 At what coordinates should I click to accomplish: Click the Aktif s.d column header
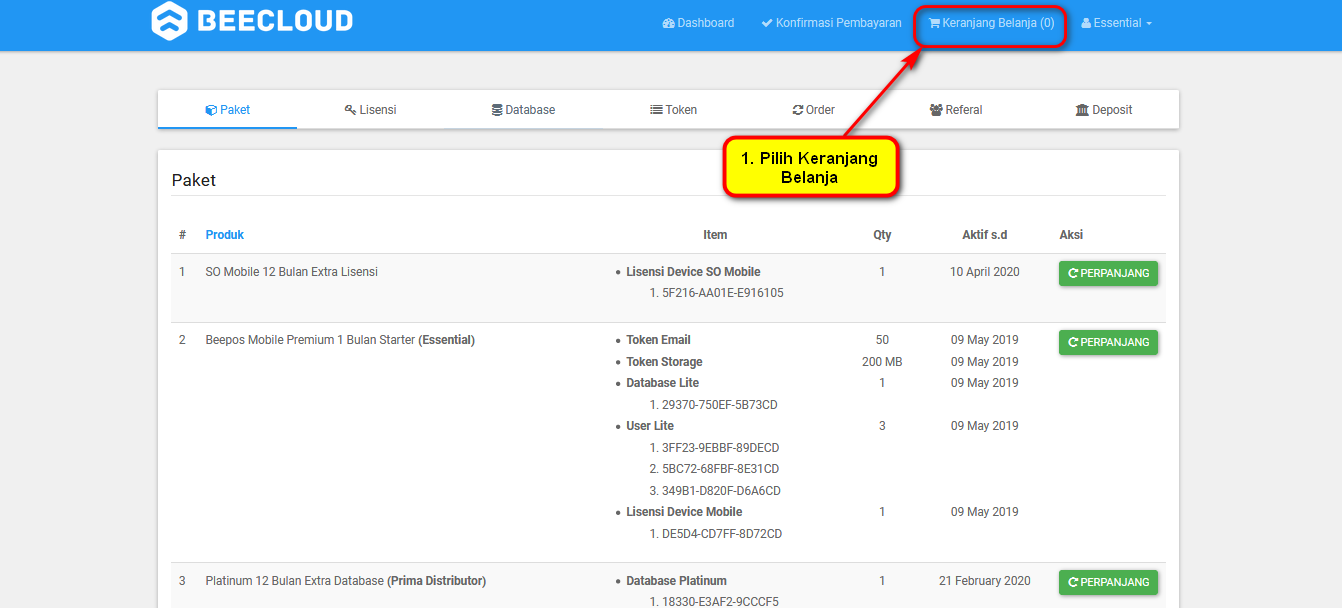985,235
